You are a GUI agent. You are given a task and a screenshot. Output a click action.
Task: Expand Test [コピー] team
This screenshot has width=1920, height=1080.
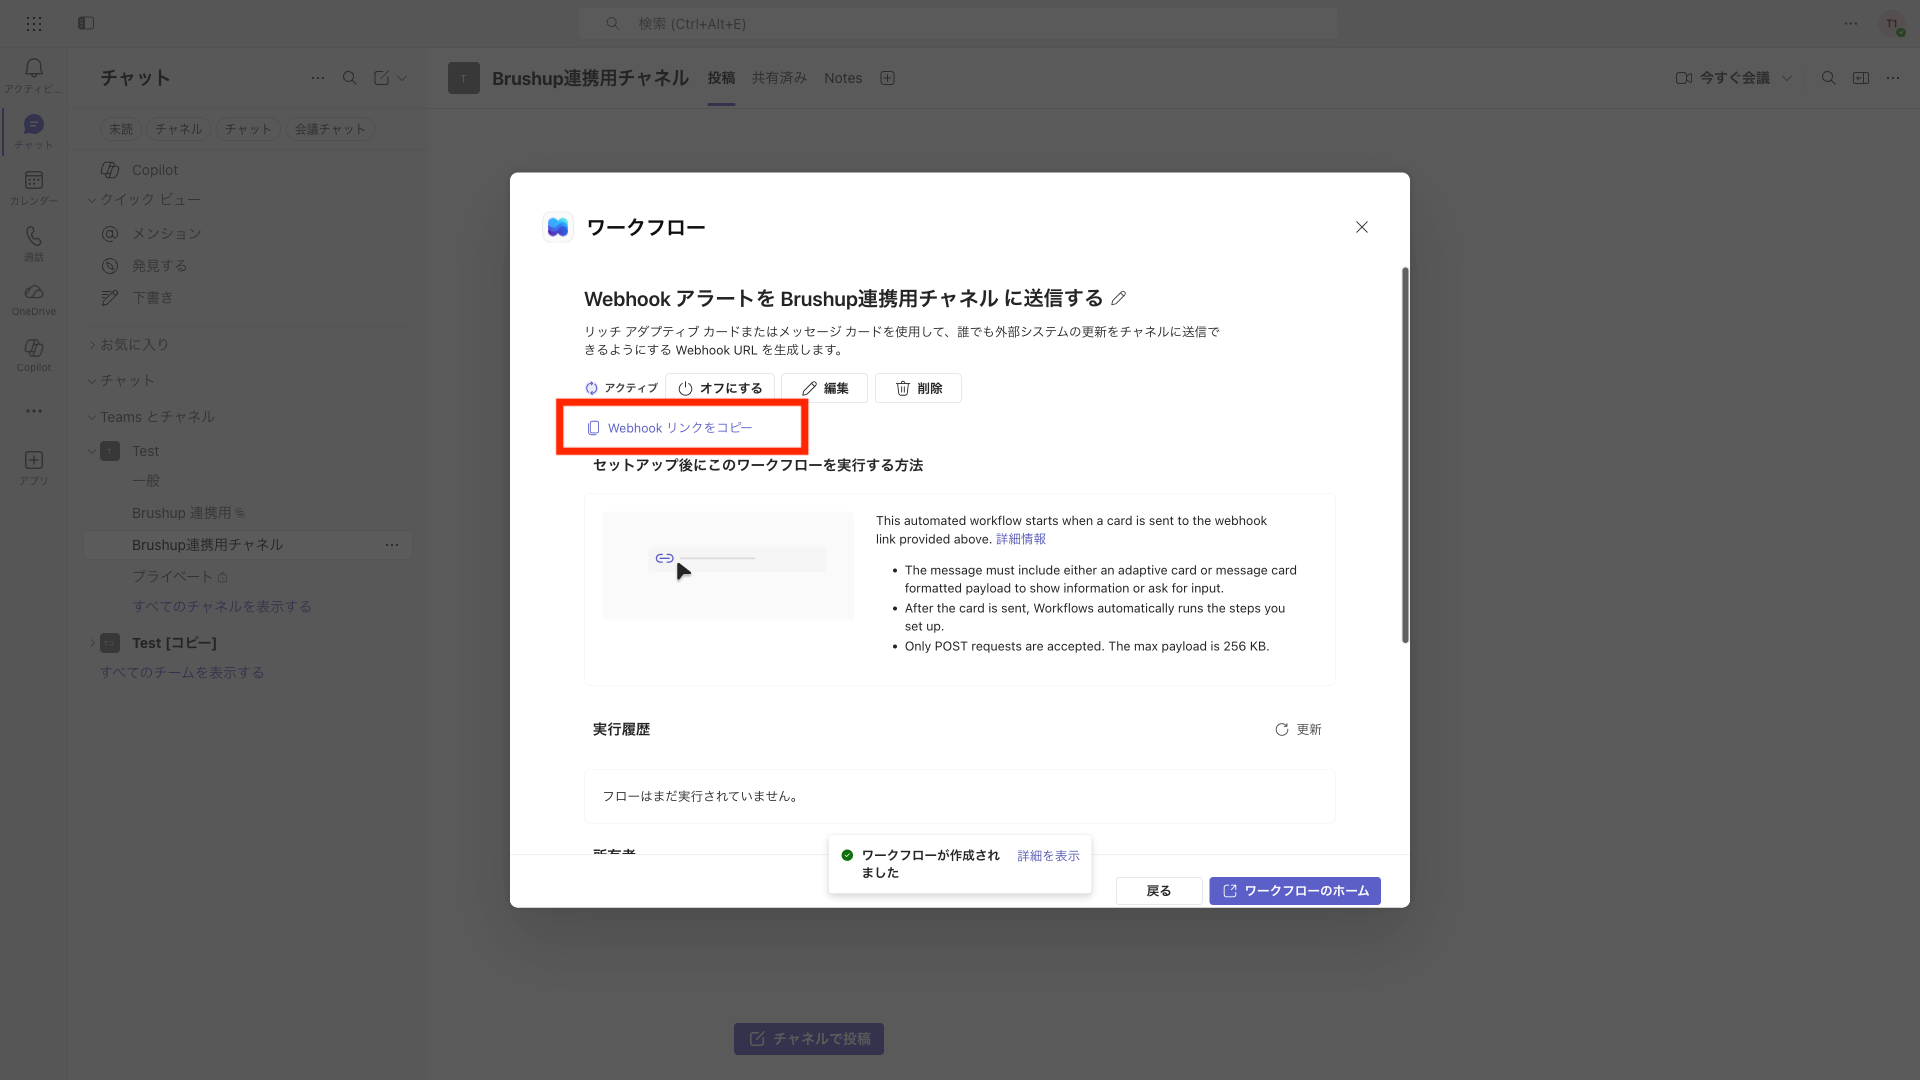tap(92, 643)
